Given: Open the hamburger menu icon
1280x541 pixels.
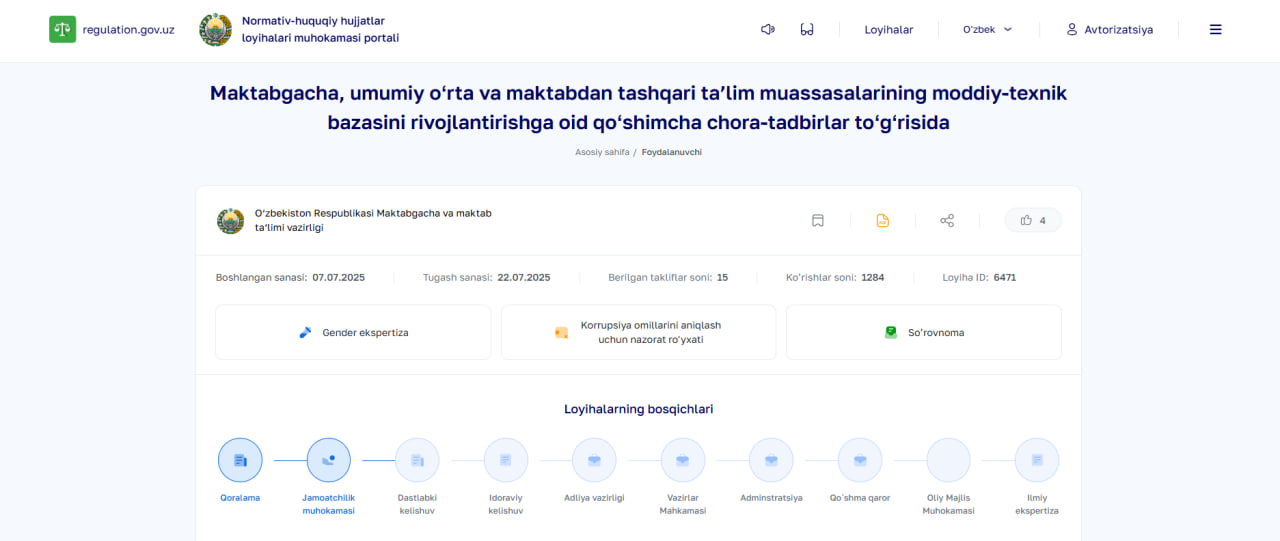Looking at the screenshot, I should tap(1216, 30).
